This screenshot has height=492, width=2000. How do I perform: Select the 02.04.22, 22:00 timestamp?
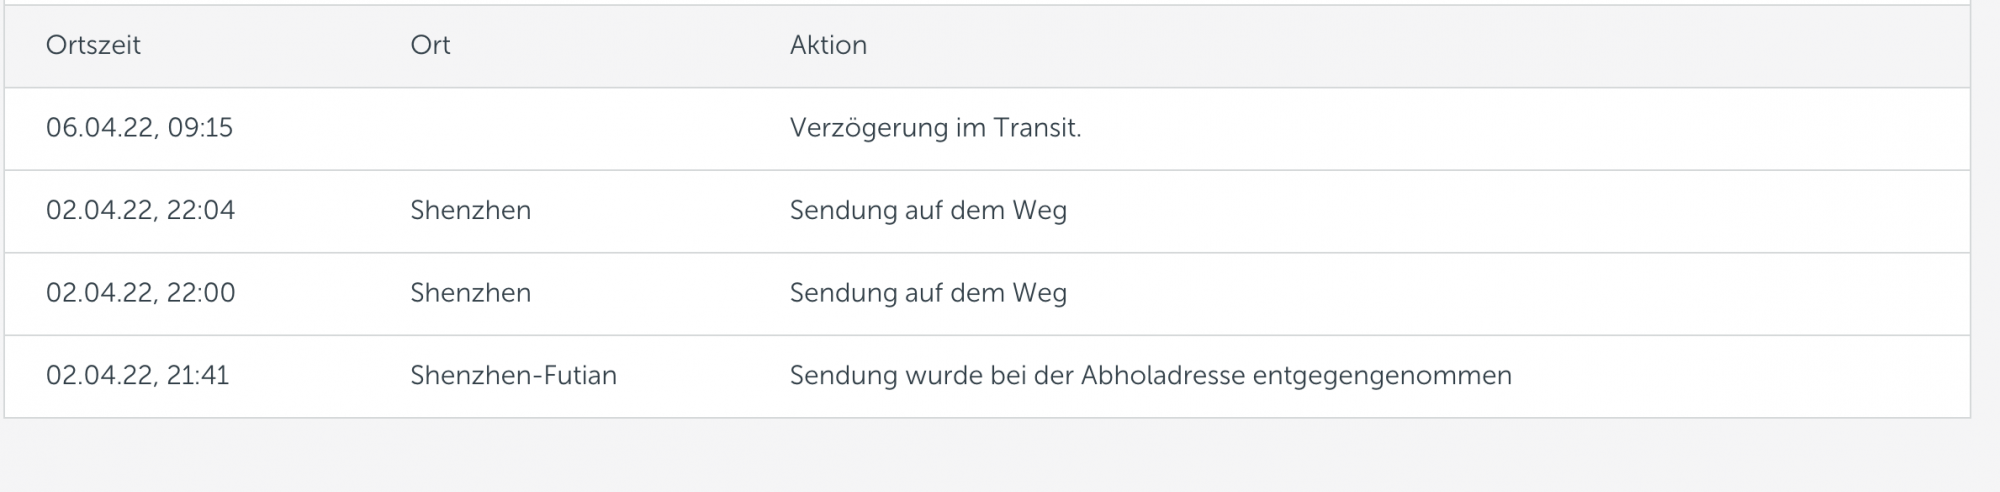(140, 293)
